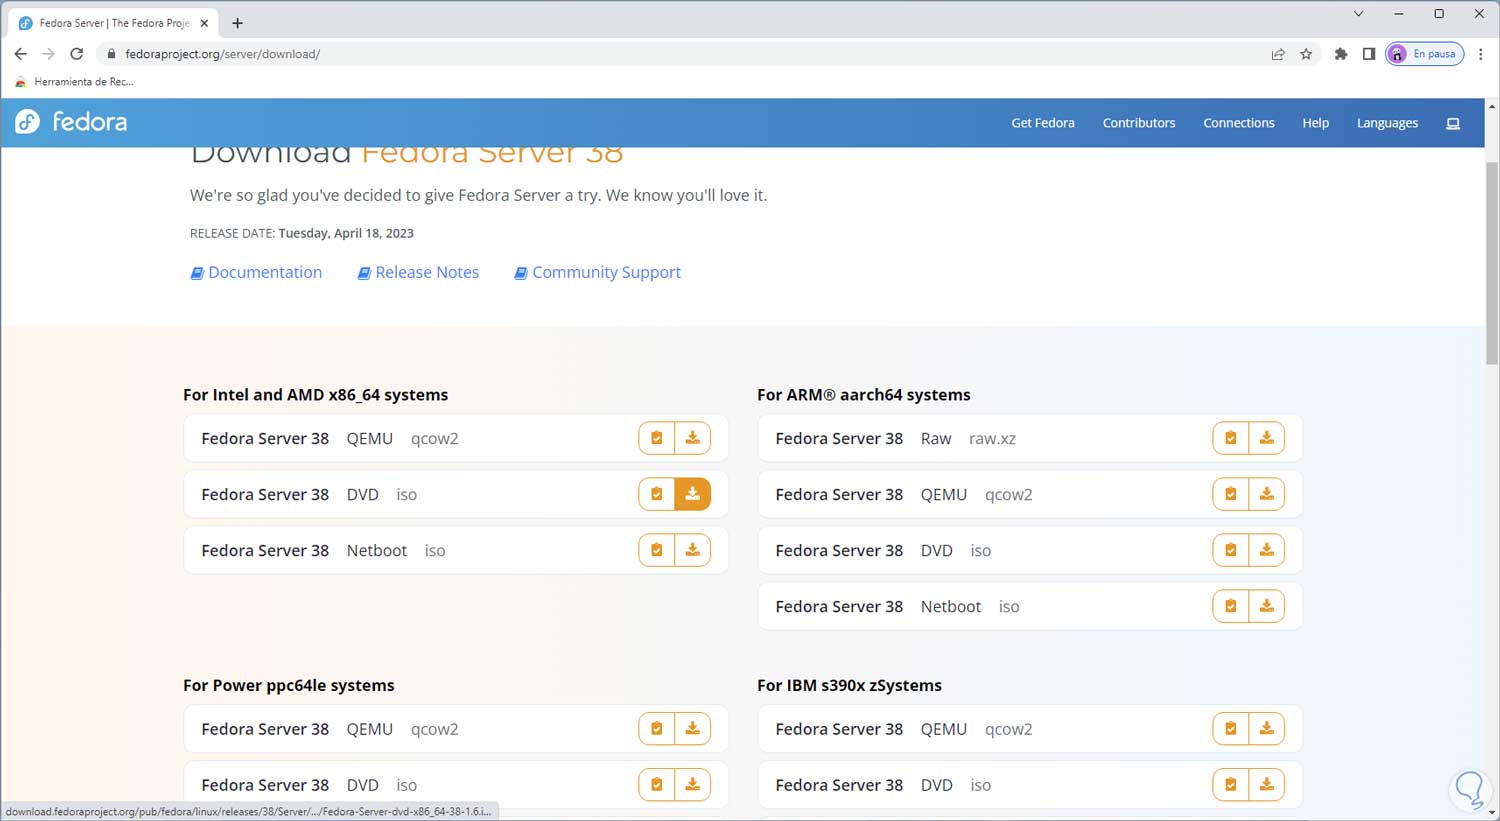Download Fedora Server 38 QEMU qcow2 for x86_64
The width and height of the screenshot is (1500, 821).
[692, 438]
